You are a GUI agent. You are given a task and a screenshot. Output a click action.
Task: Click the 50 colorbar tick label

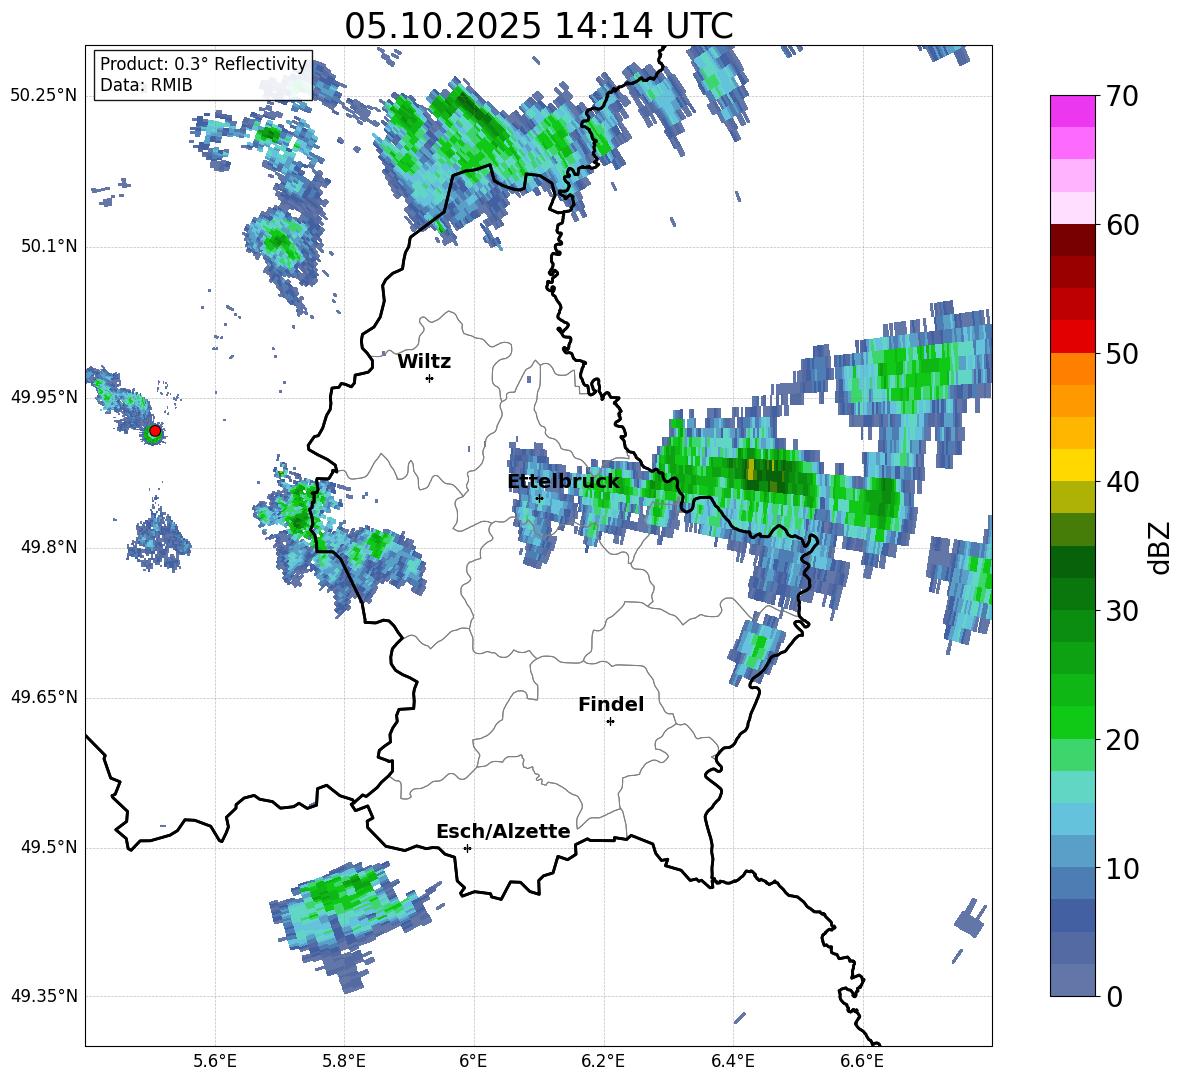pos(1123,354)
